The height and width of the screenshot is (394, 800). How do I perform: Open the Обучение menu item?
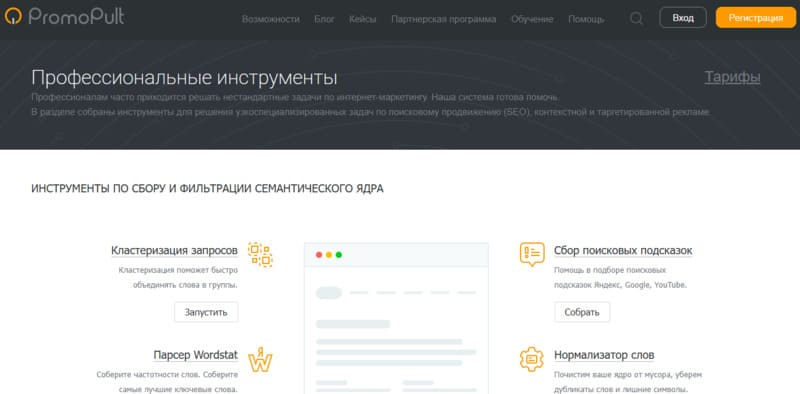tap(532, 19)
